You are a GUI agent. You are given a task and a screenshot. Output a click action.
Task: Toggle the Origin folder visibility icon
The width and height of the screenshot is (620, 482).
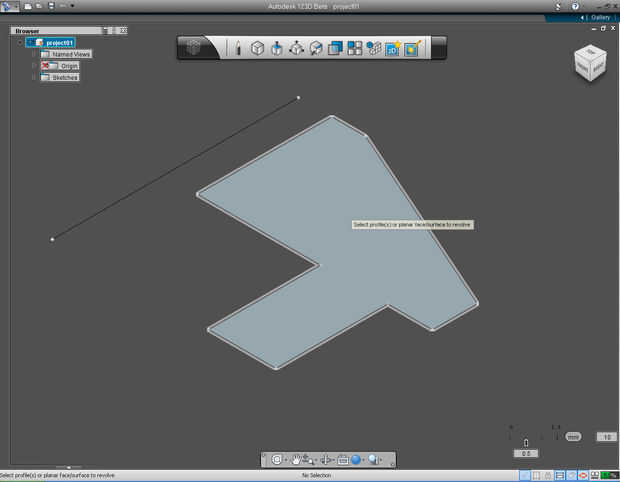click(45, 66)
